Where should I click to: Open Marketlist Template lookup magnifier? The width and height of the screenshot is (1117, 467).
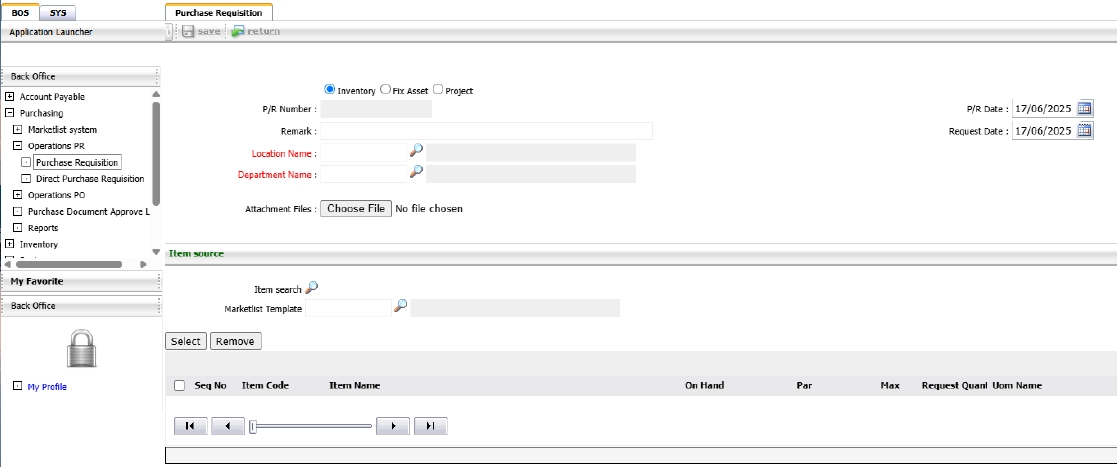coord(401,306)
